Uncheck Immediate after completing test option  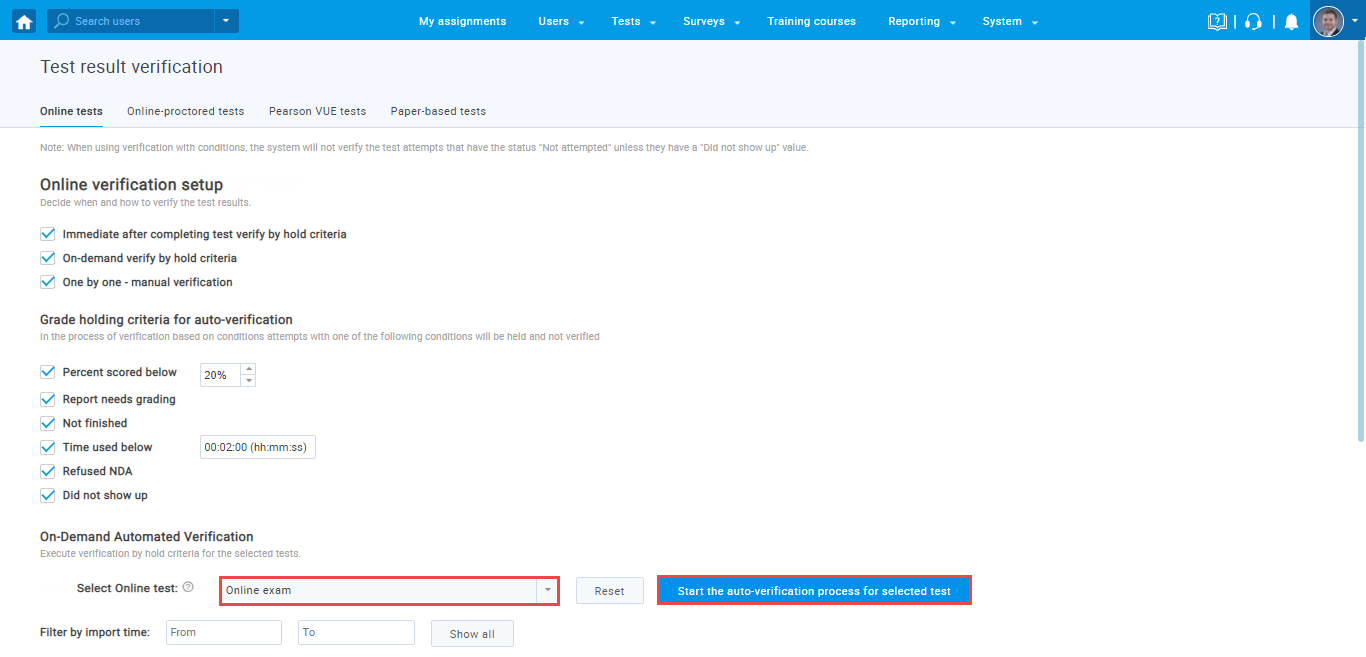tap(47, 234)
